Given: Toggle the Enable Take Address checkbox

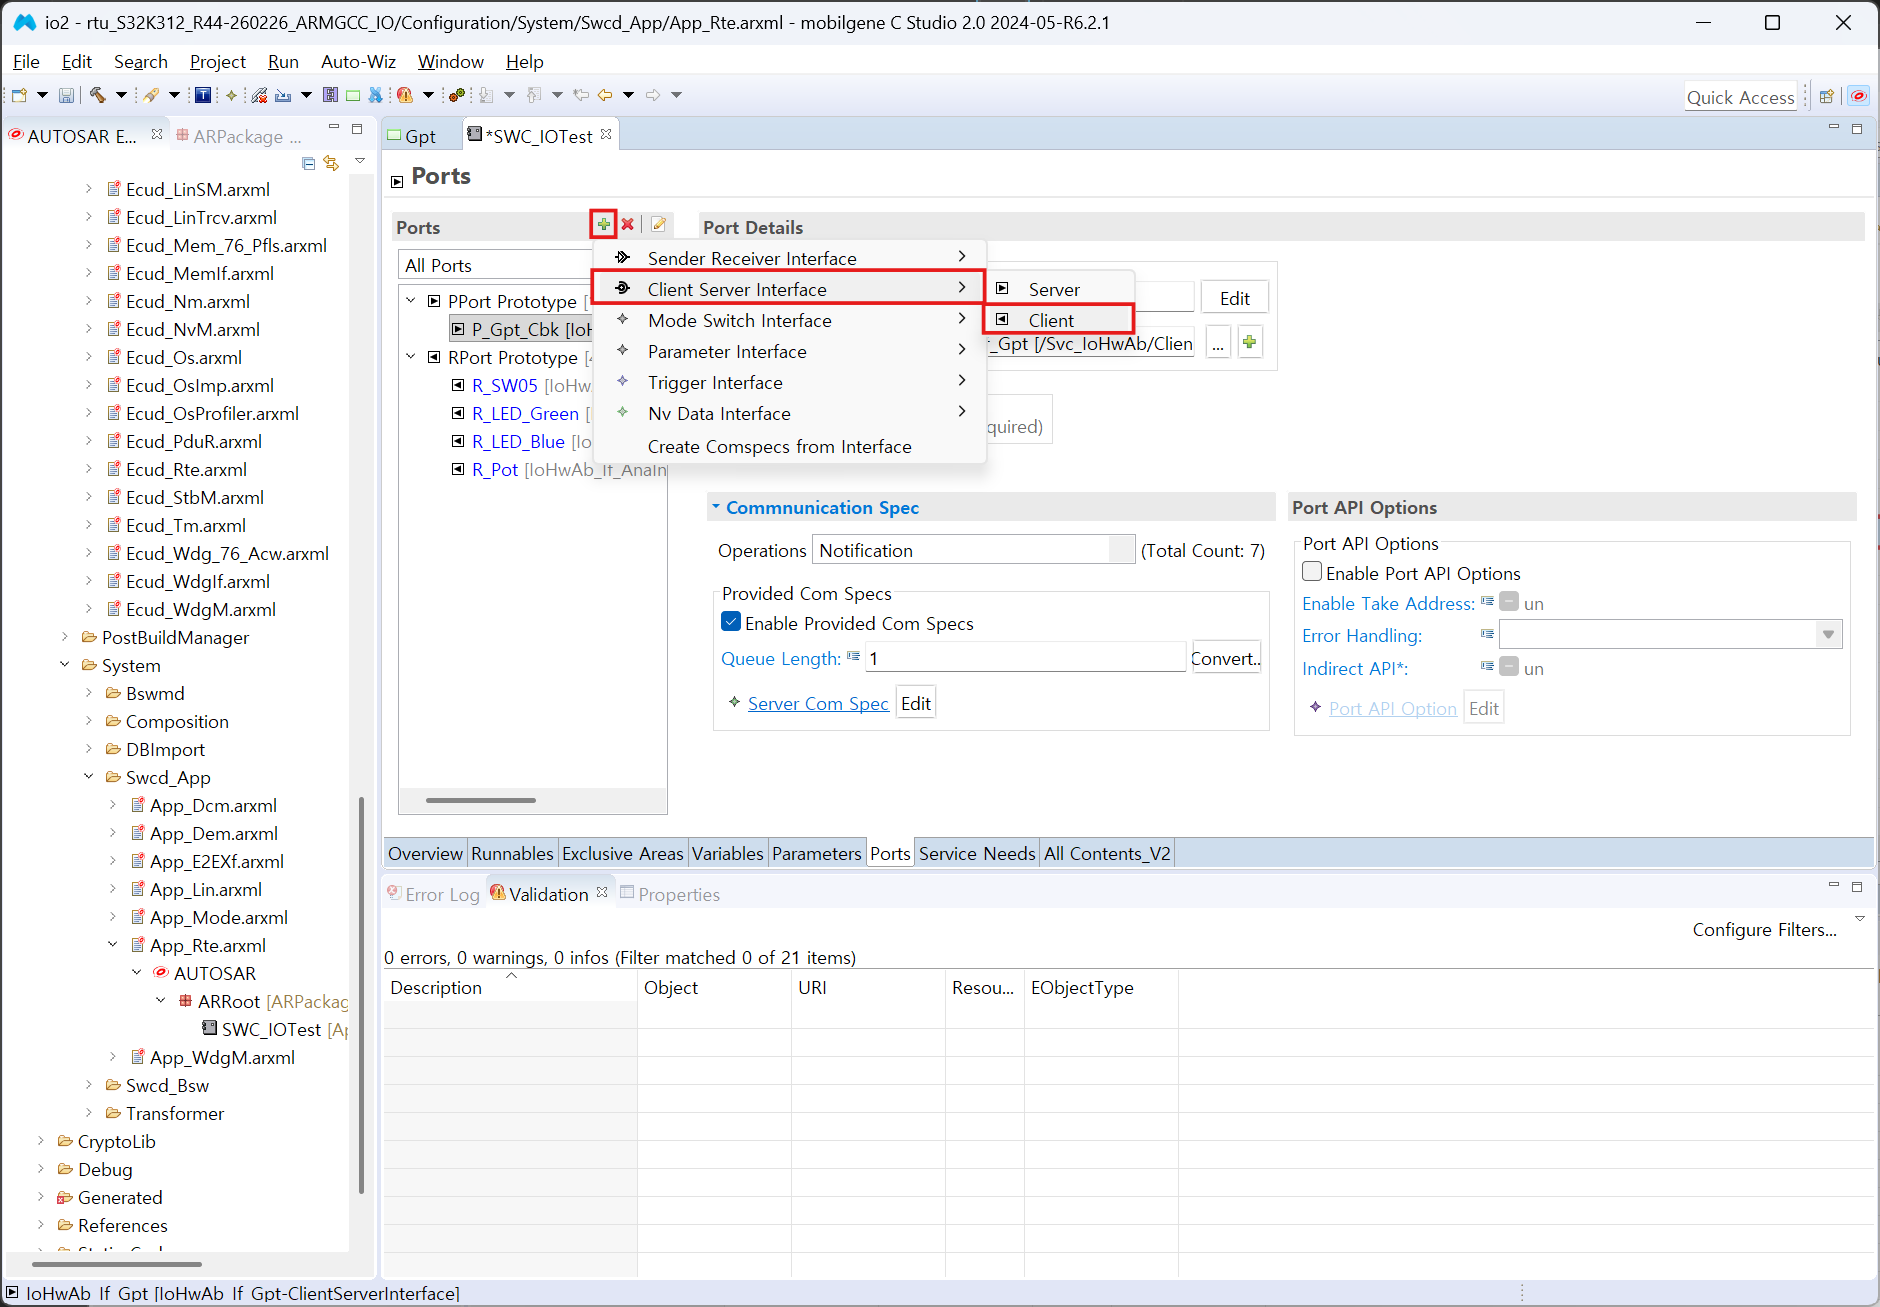Looking at the screenshot, I should tap(1509, 603).
